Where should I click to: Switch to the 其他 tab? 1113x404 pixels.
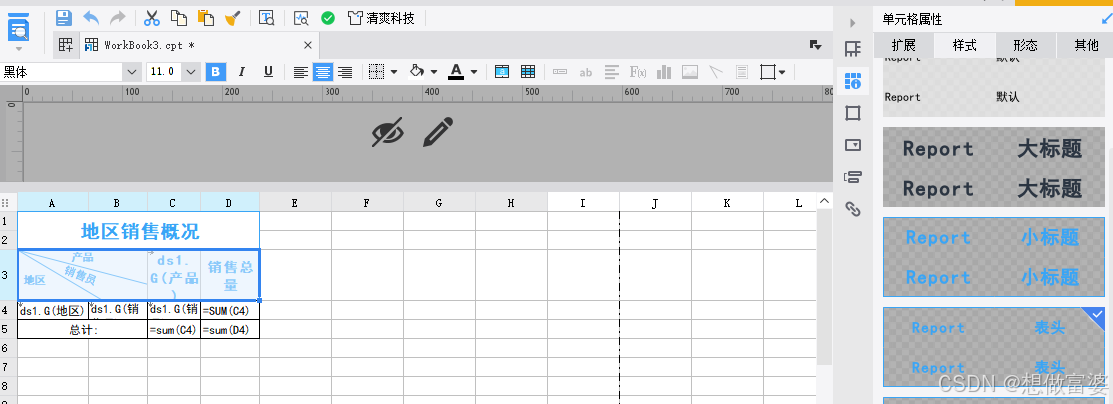point(1086,45)
